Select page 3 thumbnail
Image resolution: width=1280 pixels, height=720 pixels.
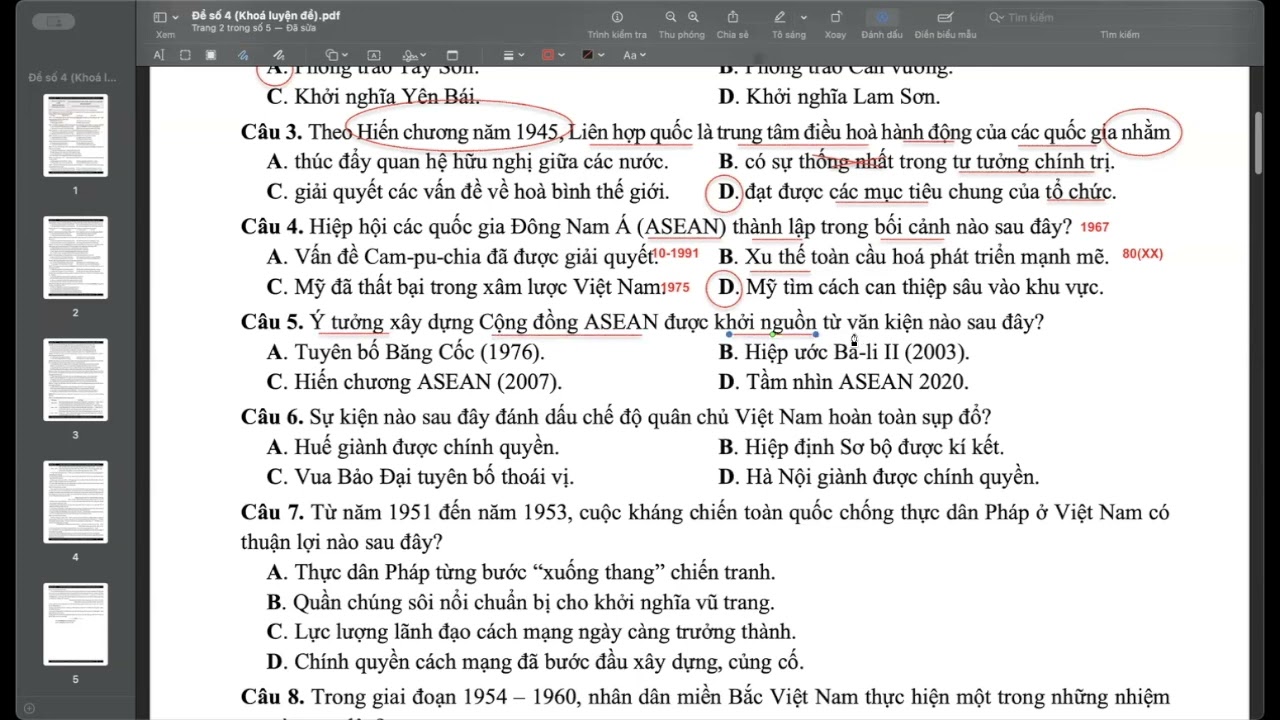pos(75,380)
